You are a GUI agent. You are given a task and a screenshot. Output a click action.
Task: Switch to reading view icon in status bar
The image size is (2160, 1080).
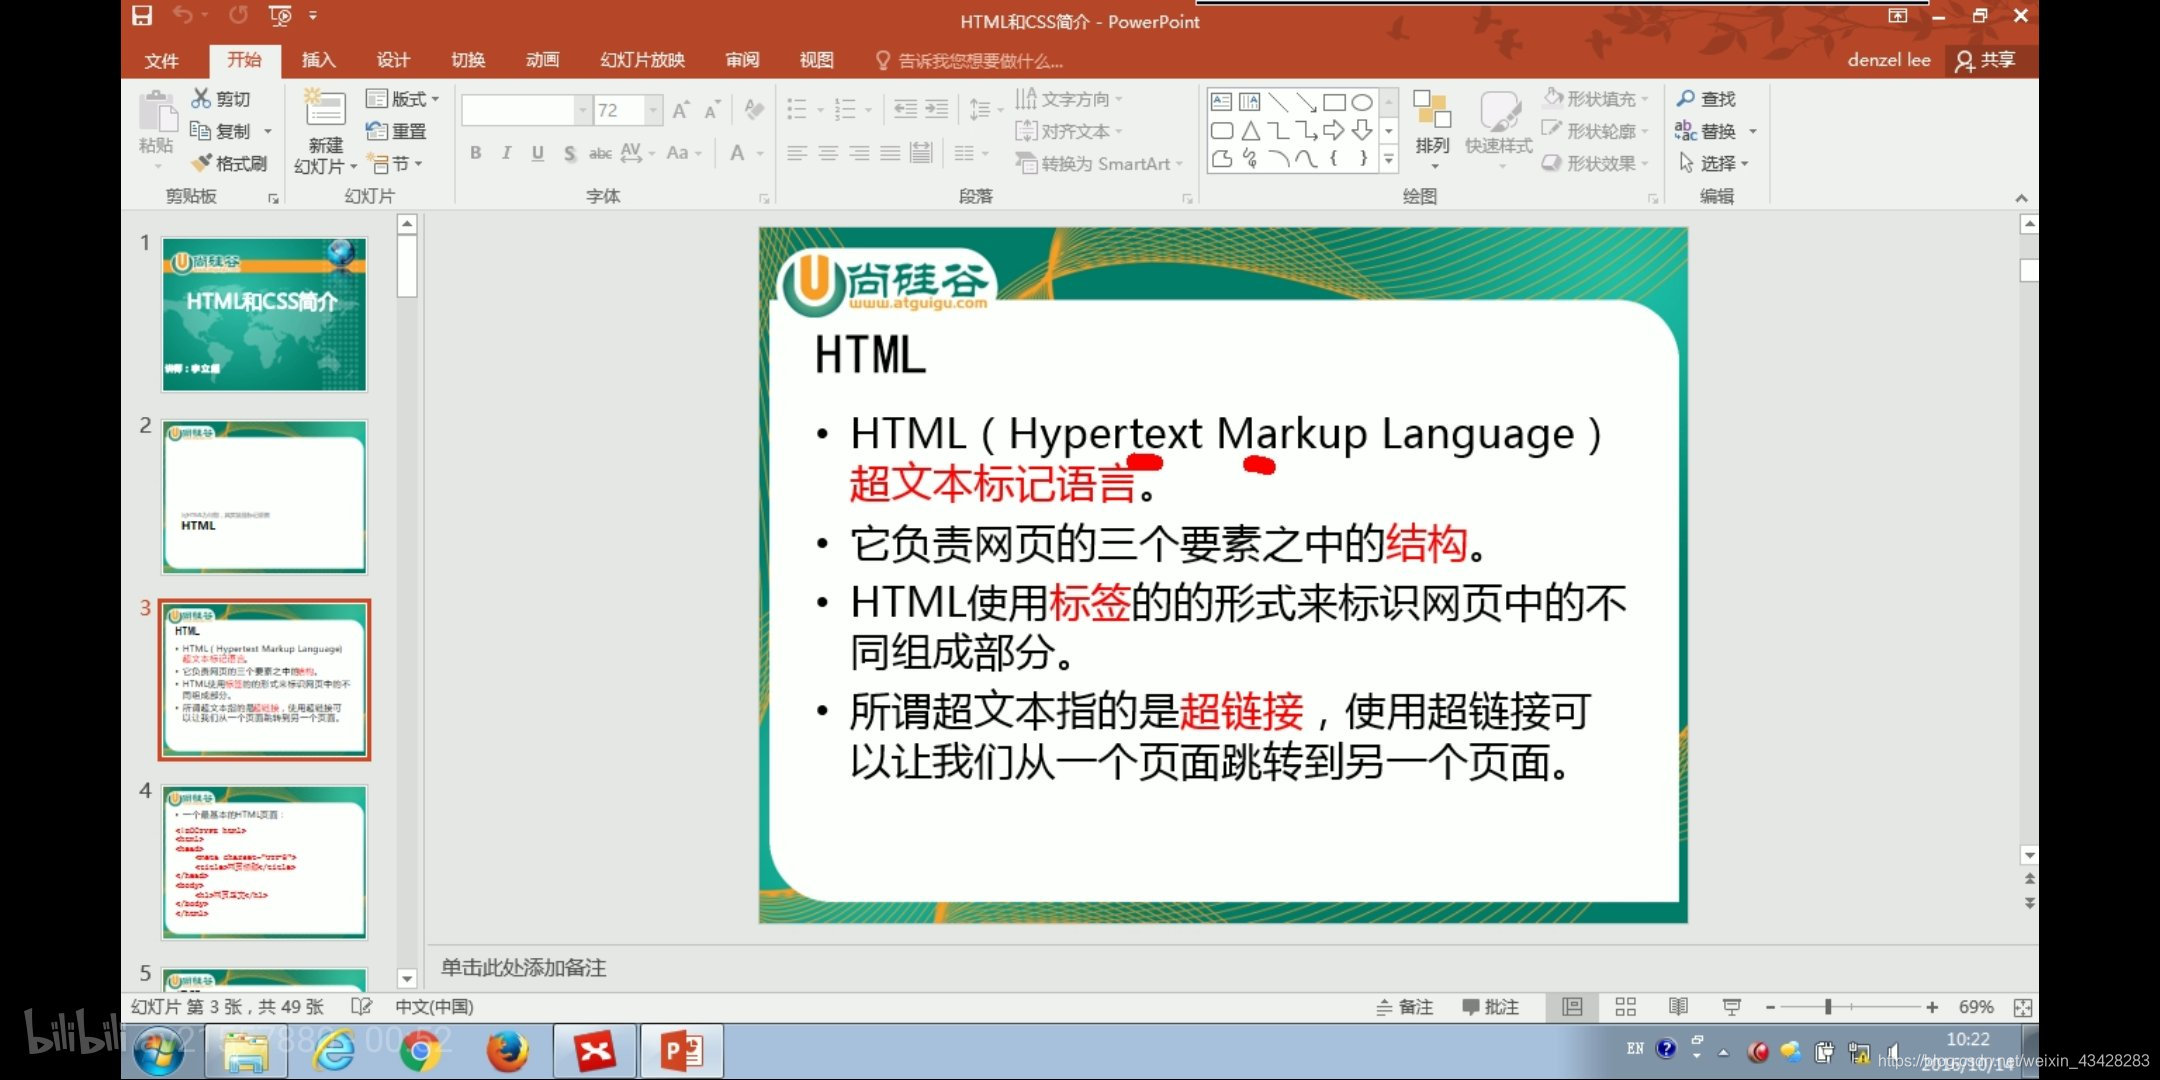click(x=1678, y=1007)
